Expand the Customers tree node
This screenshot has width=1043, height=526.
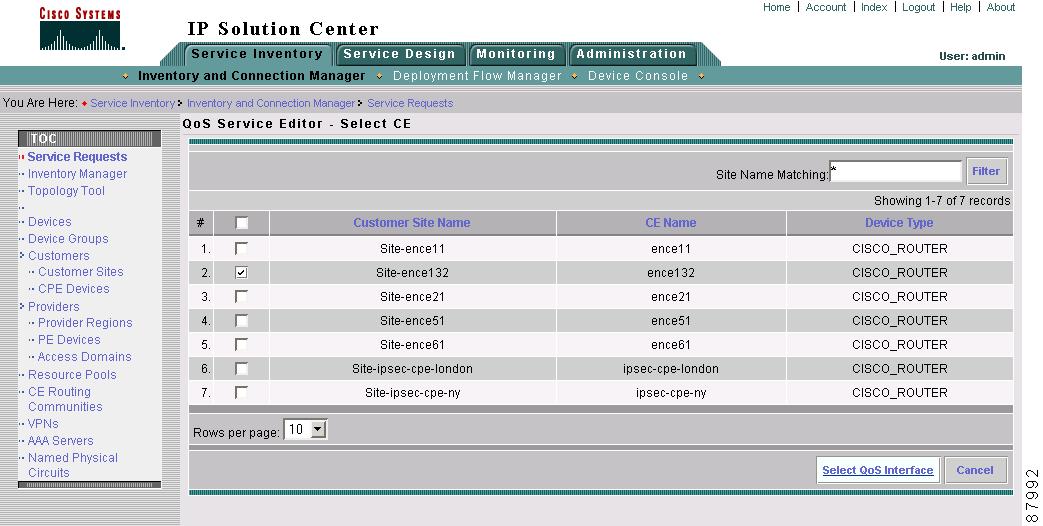coord(22,255)
